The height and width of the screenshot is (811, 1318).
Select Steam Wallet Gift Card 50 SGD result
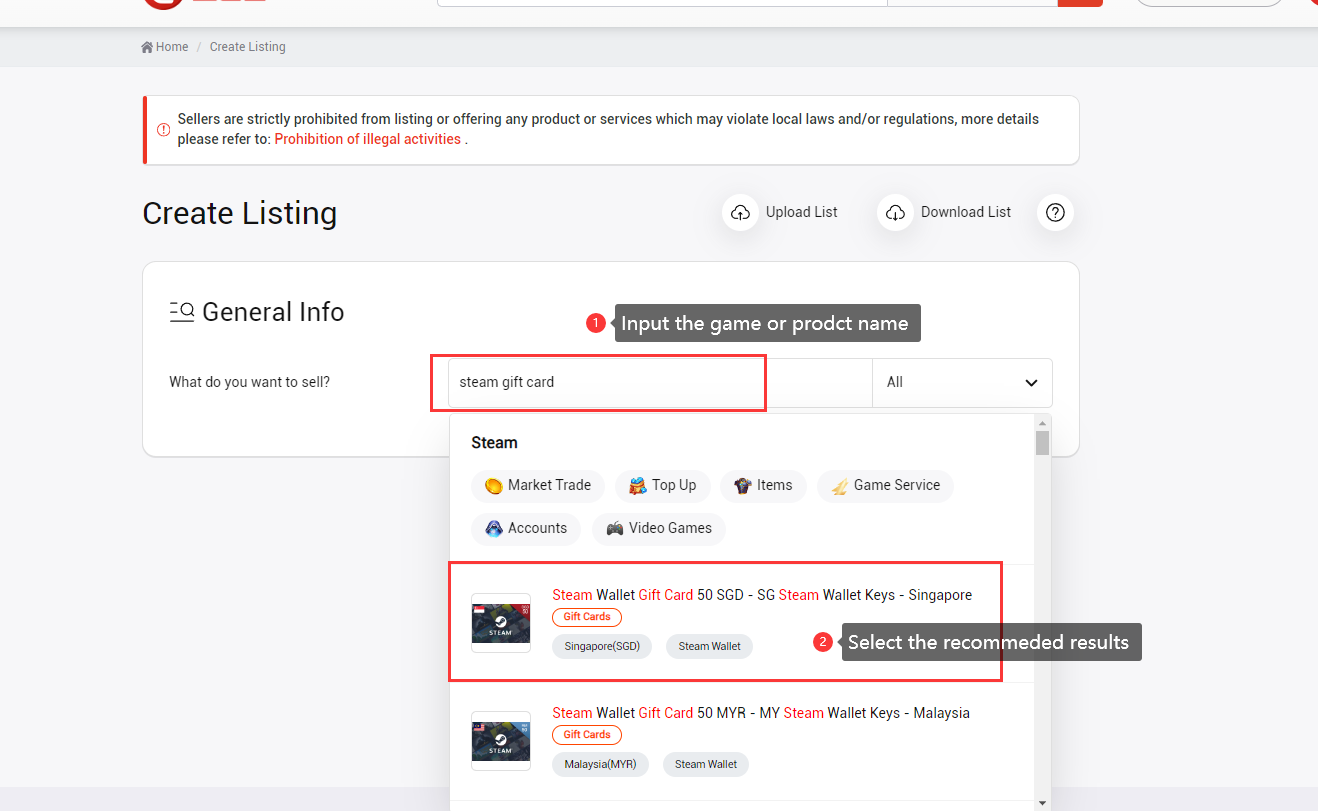[x=761, y=595]
